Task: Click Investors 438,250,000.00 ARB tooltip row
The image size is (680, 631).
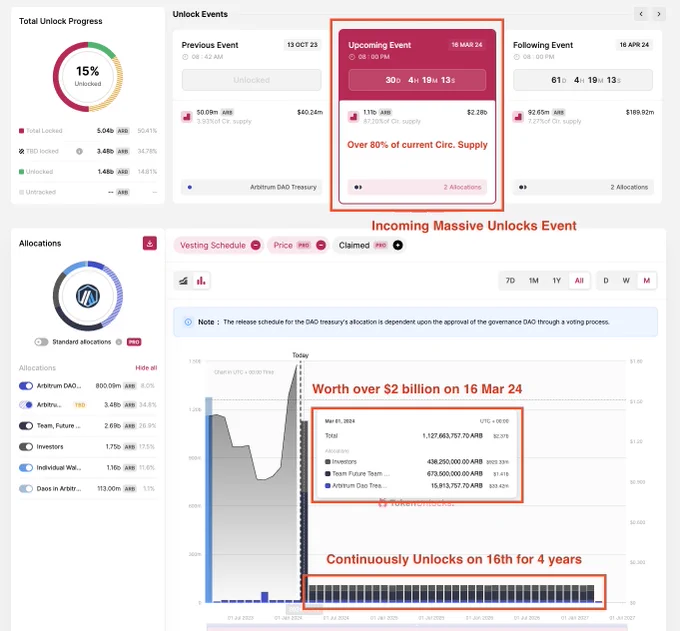Action: click(x=417, y=462)
